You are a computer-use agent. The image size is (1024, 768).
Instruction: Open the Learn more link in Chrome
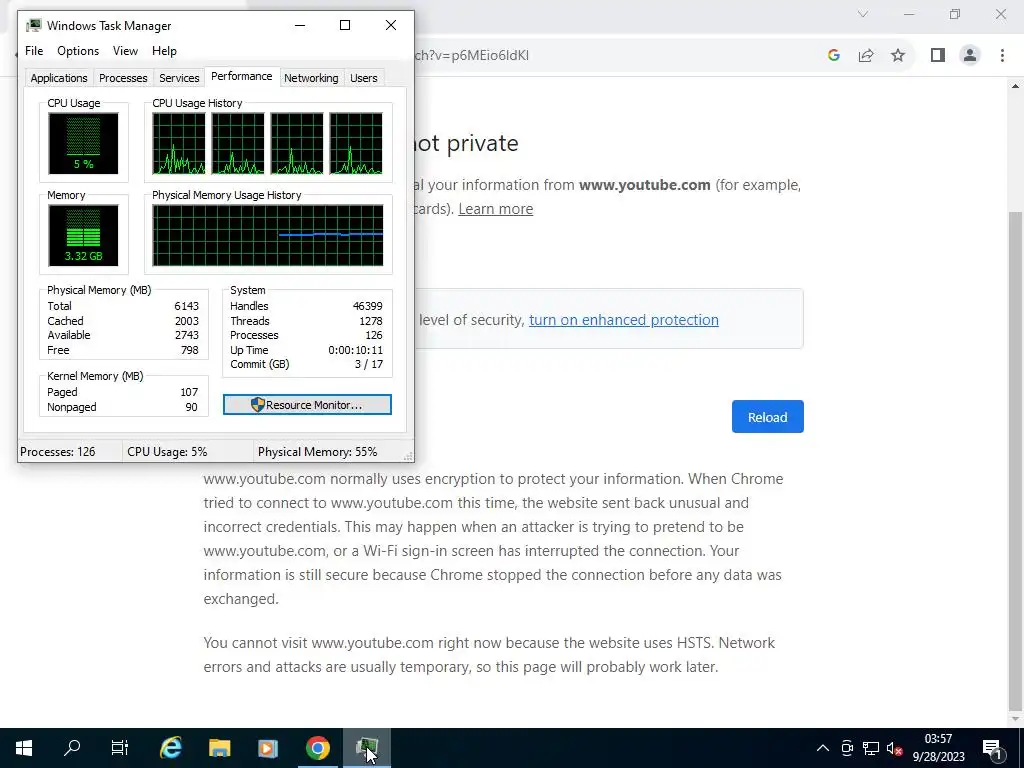pos(496,209)
